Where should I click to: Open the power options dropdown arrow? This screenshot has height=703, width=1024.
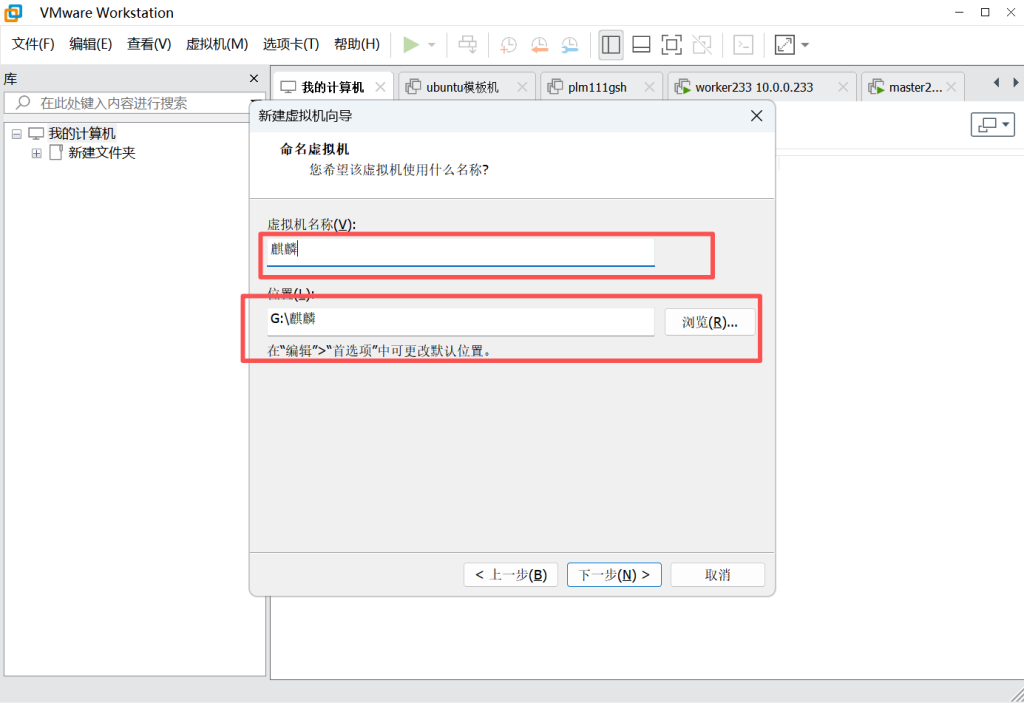[432, 45]
